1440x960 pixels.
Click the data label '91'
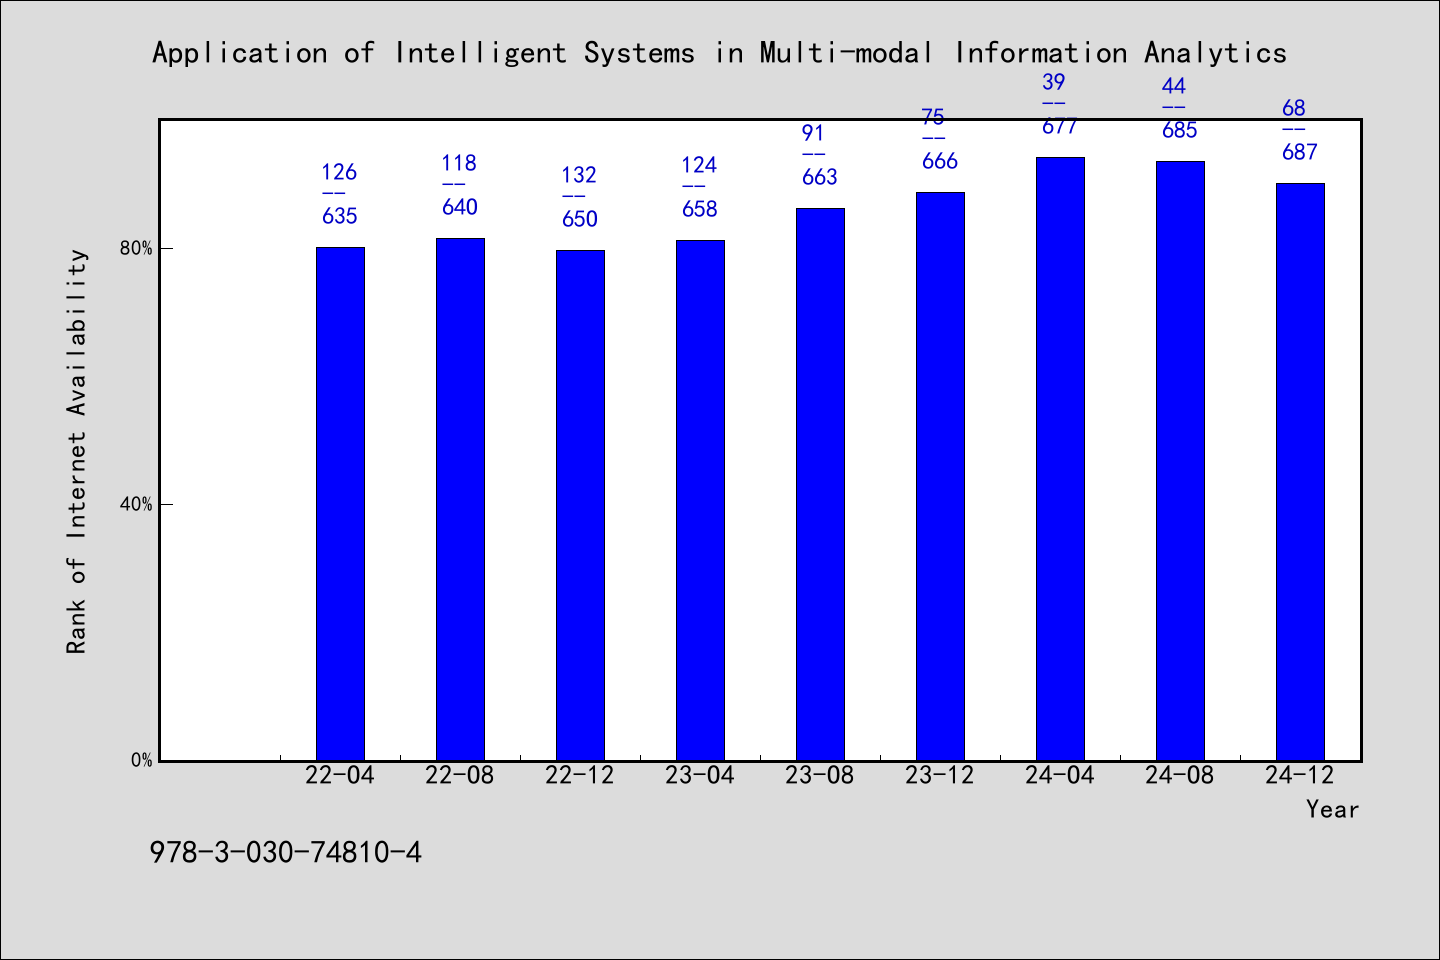813,133
